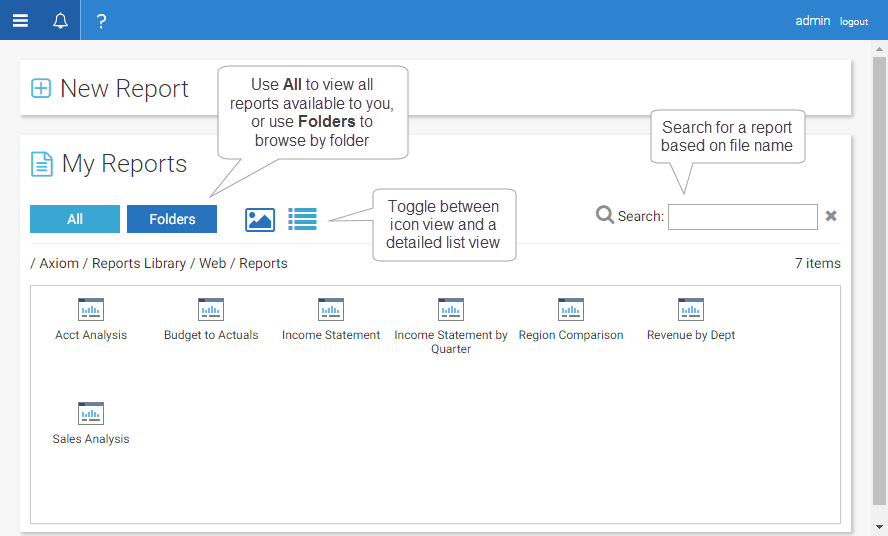This screenshot has width=888, height=536.
Task: Navigate to Web in the breadcrumb
Action: (x=212, y=263)
